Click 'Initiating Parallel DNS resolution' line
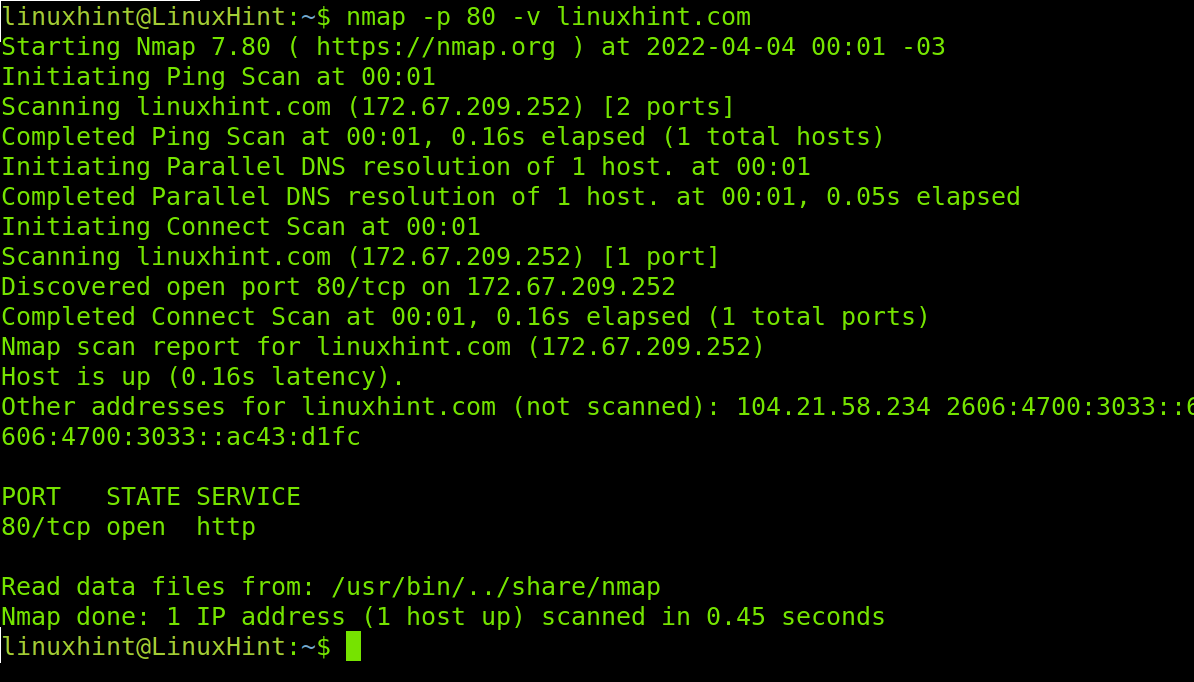 (x=406, y=167)
